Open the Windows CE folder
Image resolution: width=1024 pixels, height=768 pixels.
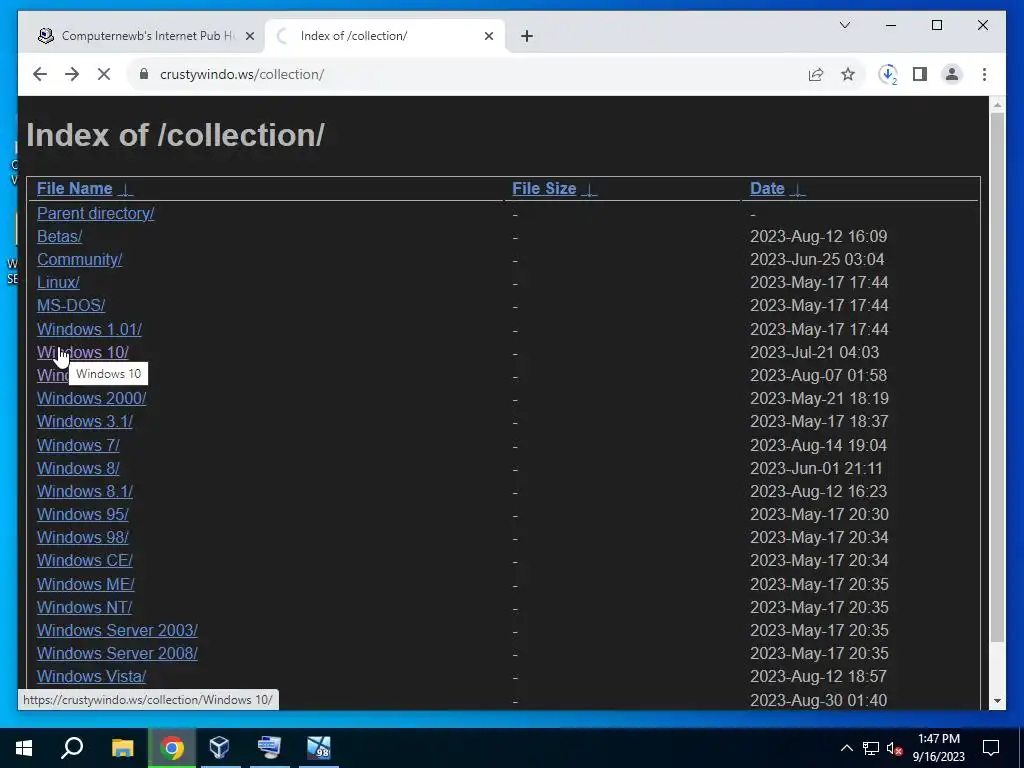click(x=84, y=560)
